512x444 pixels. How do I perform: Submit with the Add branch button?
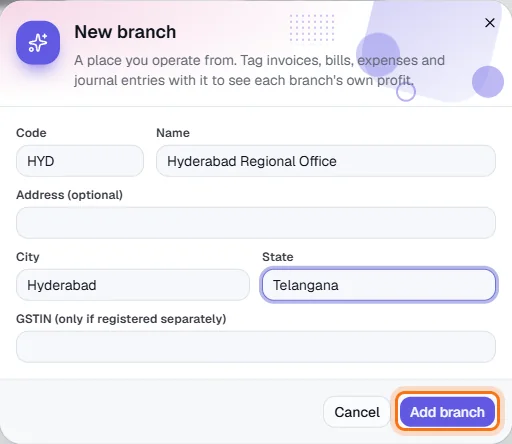tap(447, 412)
